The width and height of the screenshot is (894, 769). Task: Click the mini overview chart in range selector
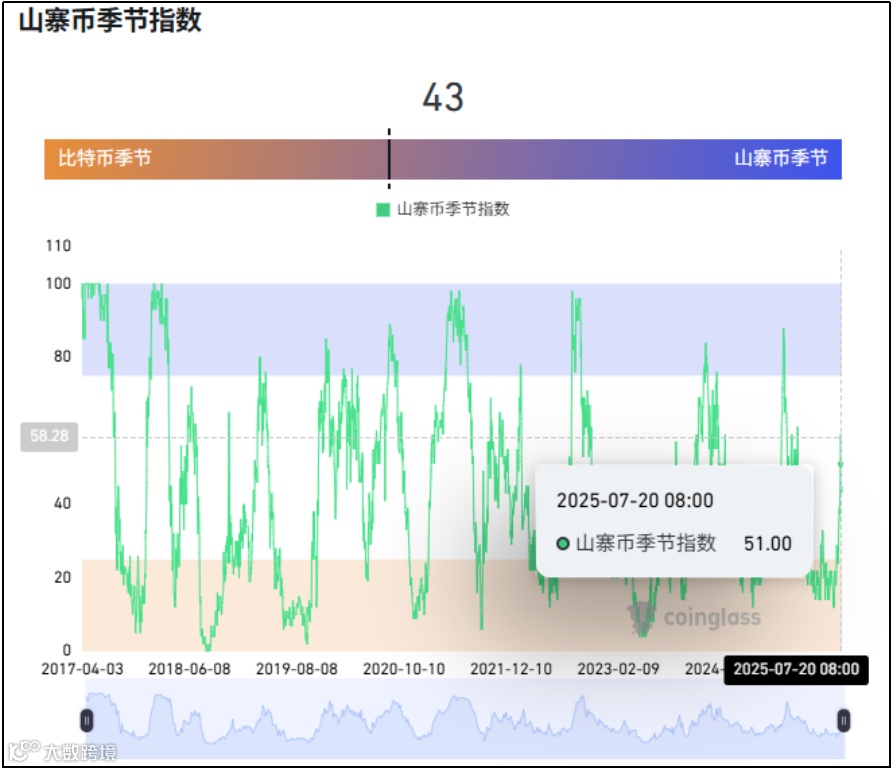(x=465, y=720)
